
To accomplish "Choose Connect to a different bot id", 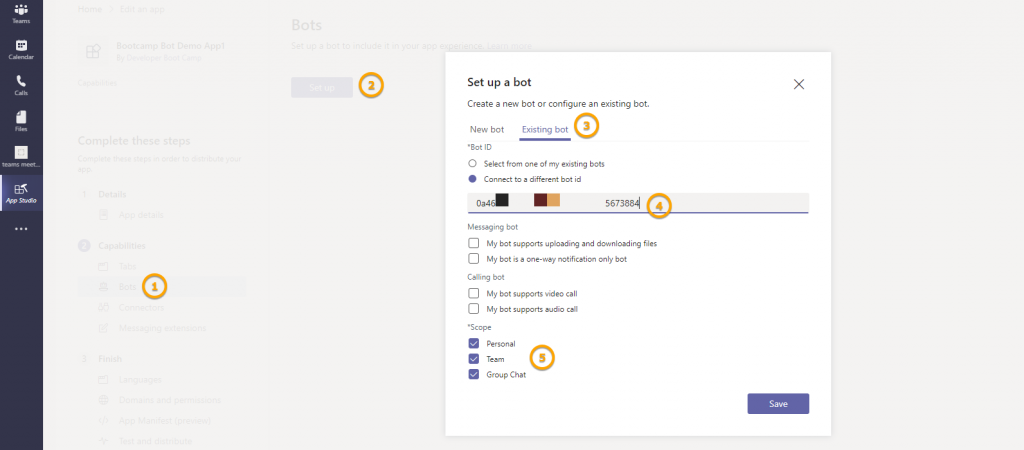I will [472, 178].
